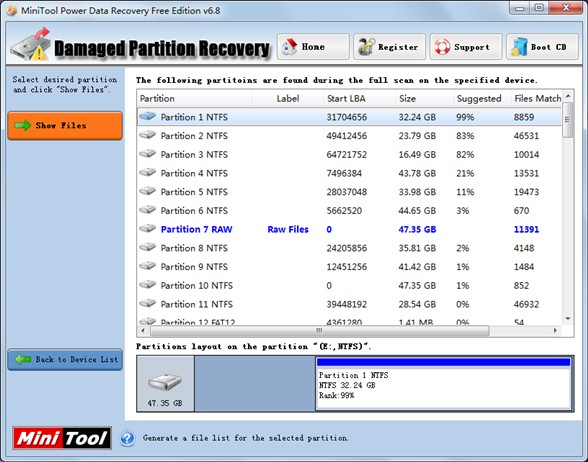Select the row text "Partition 9 NTFS"
The image size is (588, 462).
pyautogui.click(x=194, y=267)
